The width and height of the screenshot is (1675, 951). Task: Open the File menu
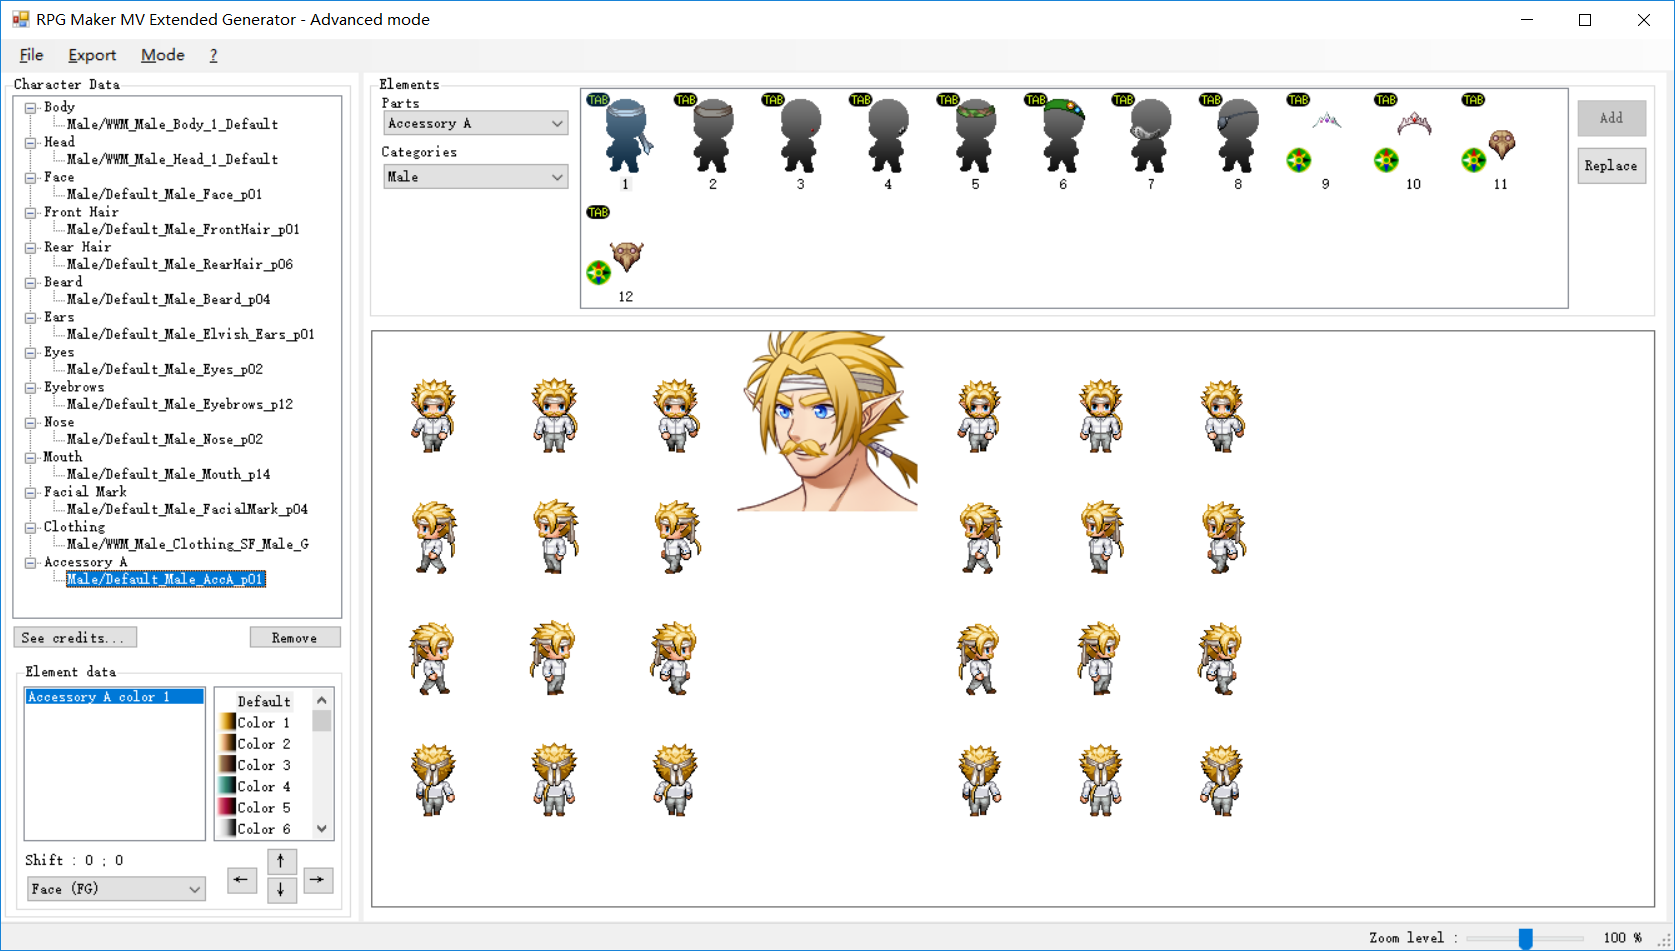point(31,55)
